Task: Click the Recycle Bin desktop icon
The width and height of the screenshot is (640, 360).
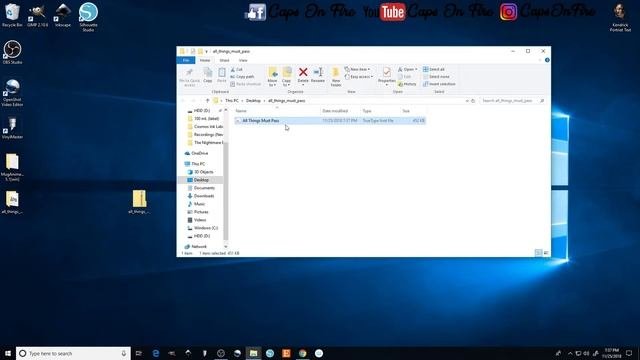Action: [12, 15]
